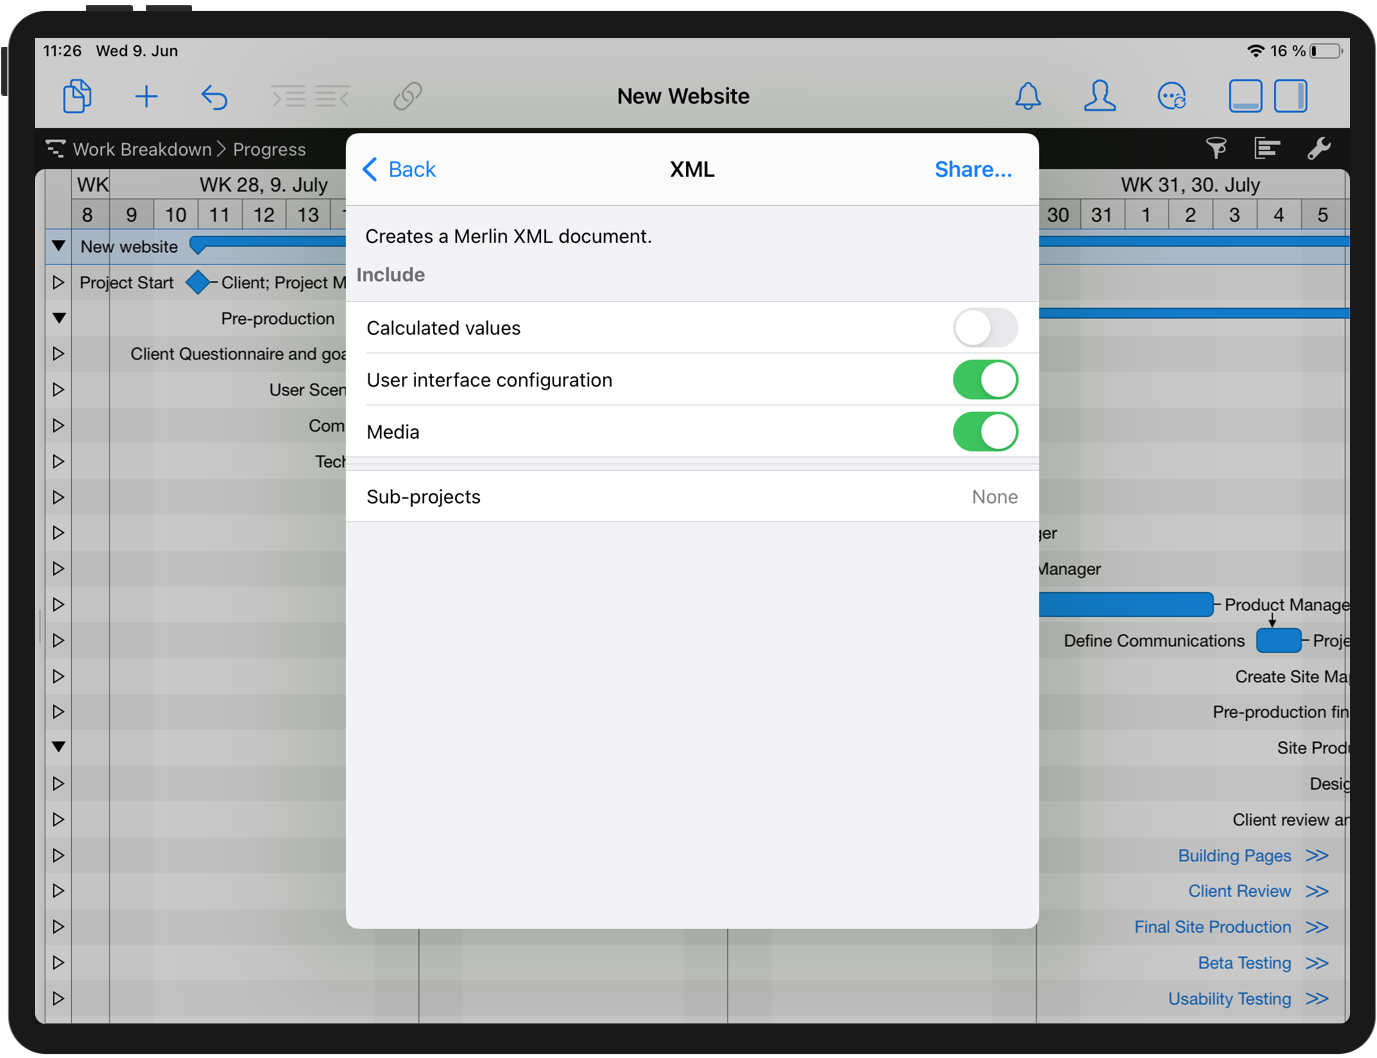1377x1058 pixels.
Task: Open view settings with the wrench icon
Action: [x=1320, y=148]
